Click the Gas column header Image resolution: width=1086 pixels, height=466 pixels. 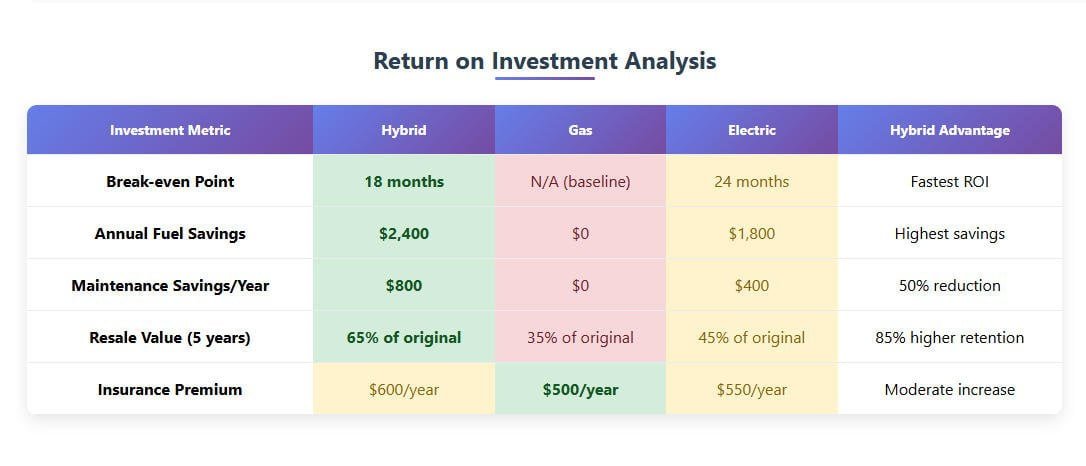click(x=580, y=130)
